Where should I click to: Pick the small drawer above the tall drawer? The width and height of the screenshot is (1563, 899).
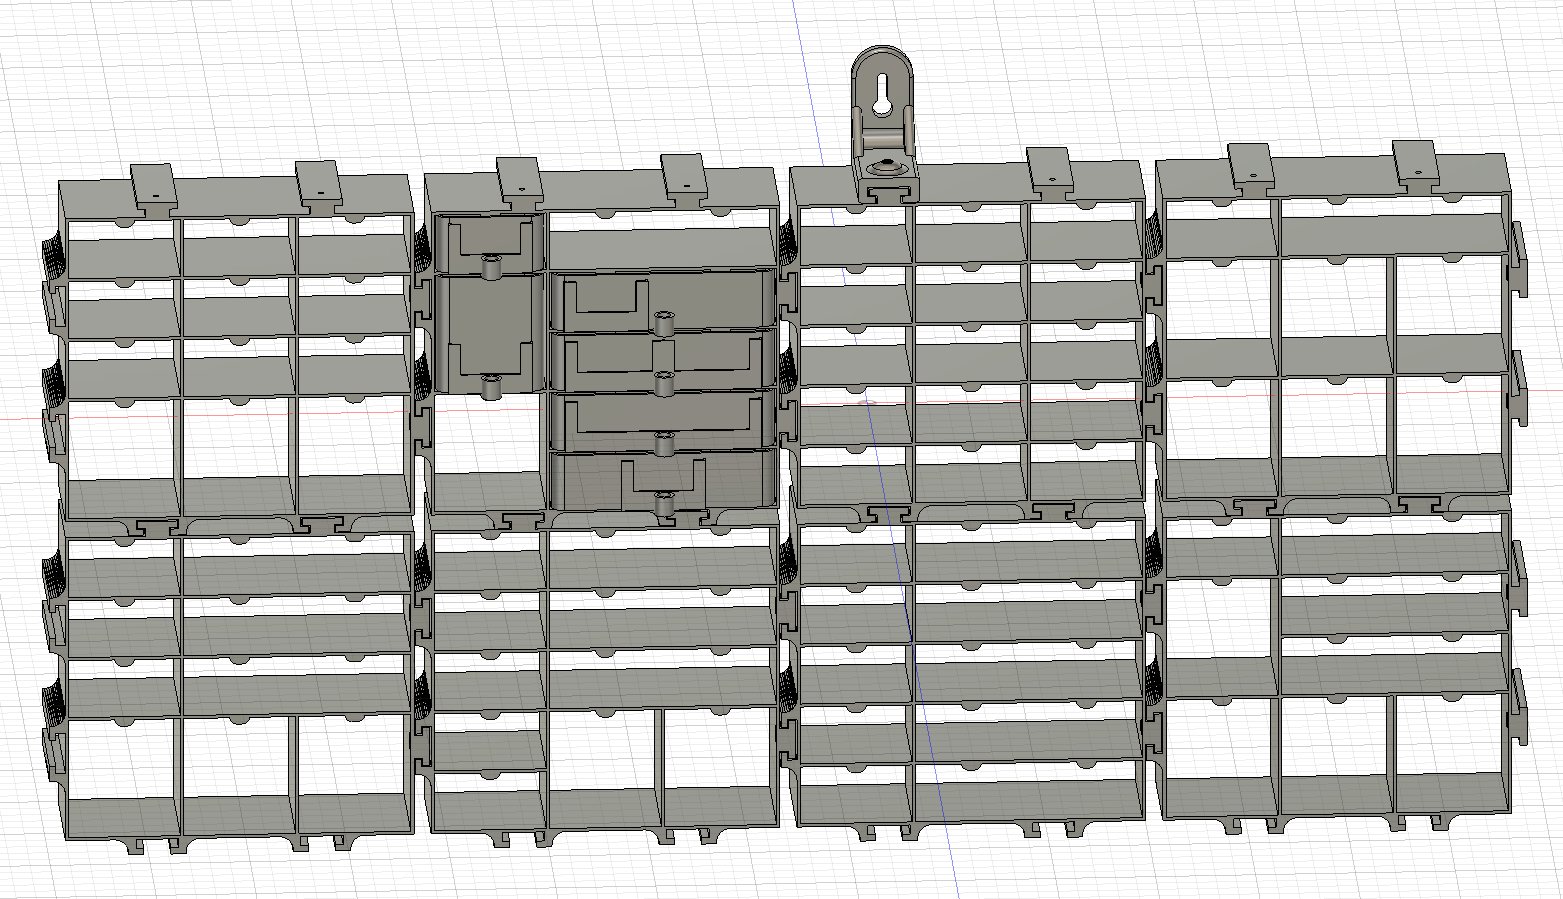(x=490, y=242)
